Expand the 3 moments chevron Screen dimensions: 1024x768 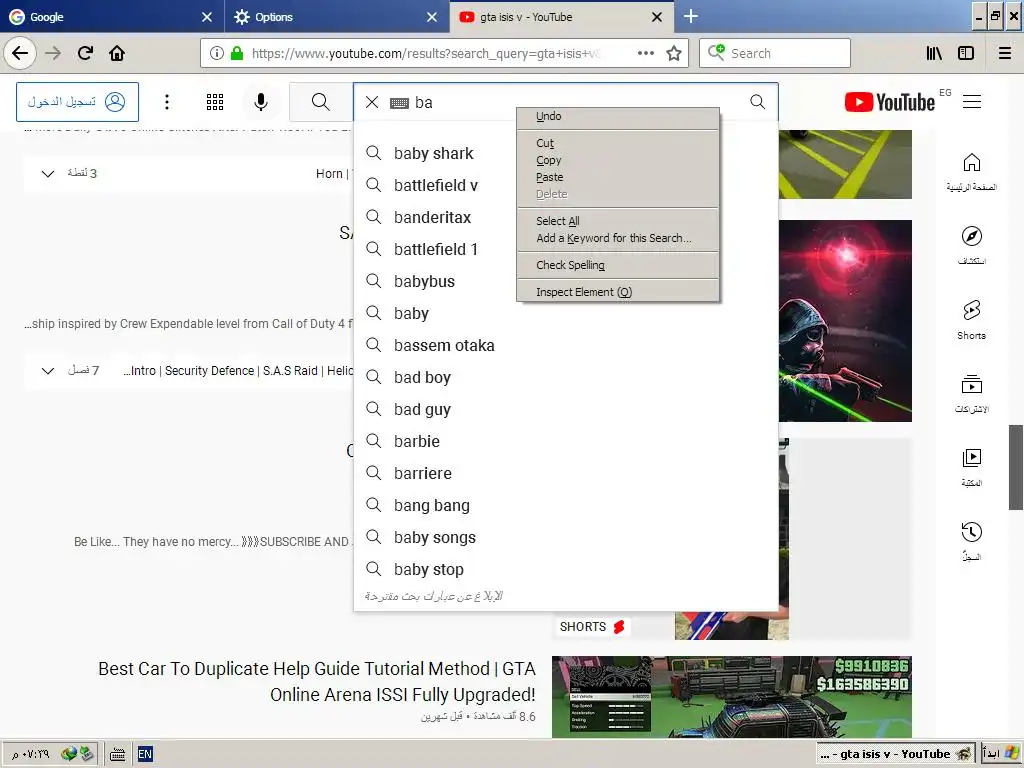[48, 174]
